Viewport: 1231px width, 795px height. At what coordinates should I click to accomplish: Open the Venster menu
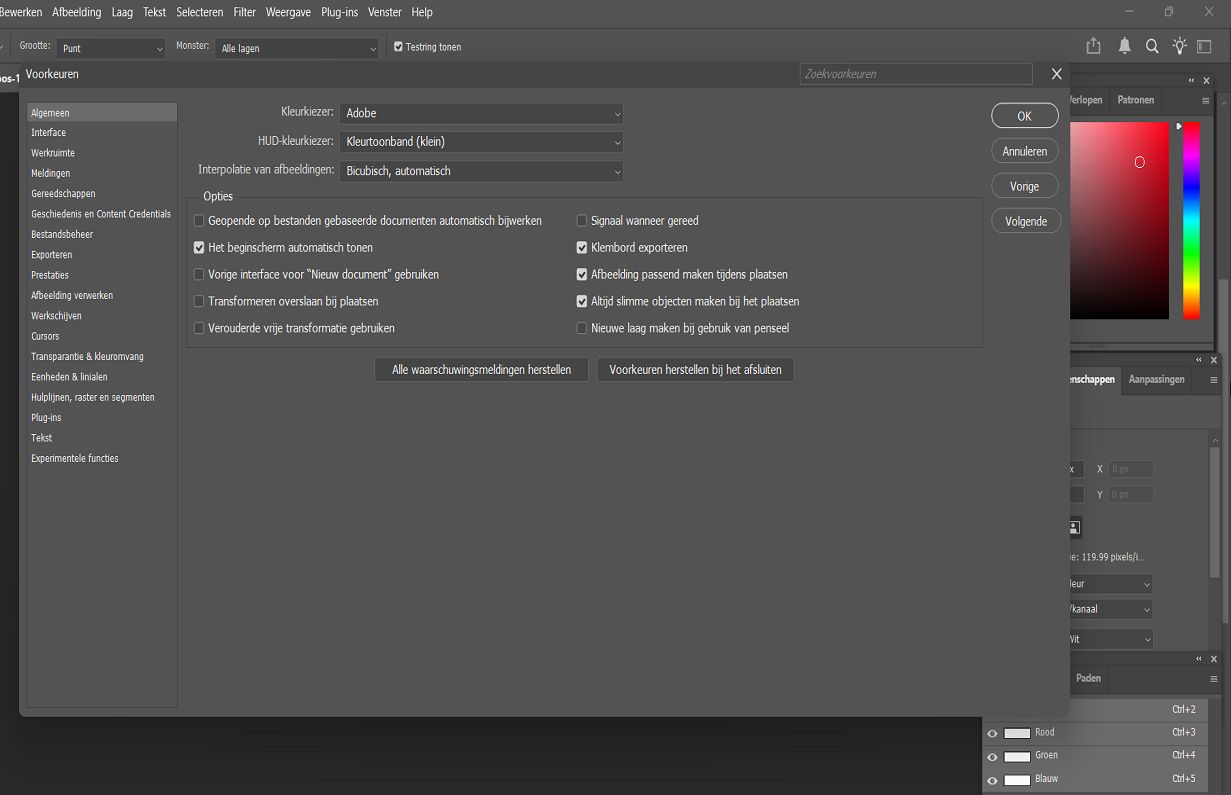[x=385, y=12]
